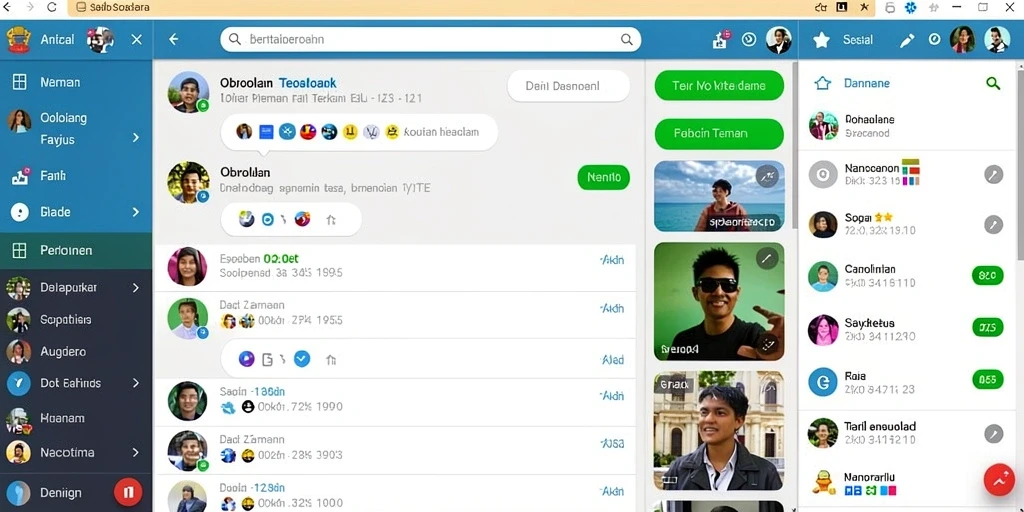The width and height of the screenshot is (1024, 512).
Task: Expand the Glade sidebar item arrow
Action: [x=136, y=212]
